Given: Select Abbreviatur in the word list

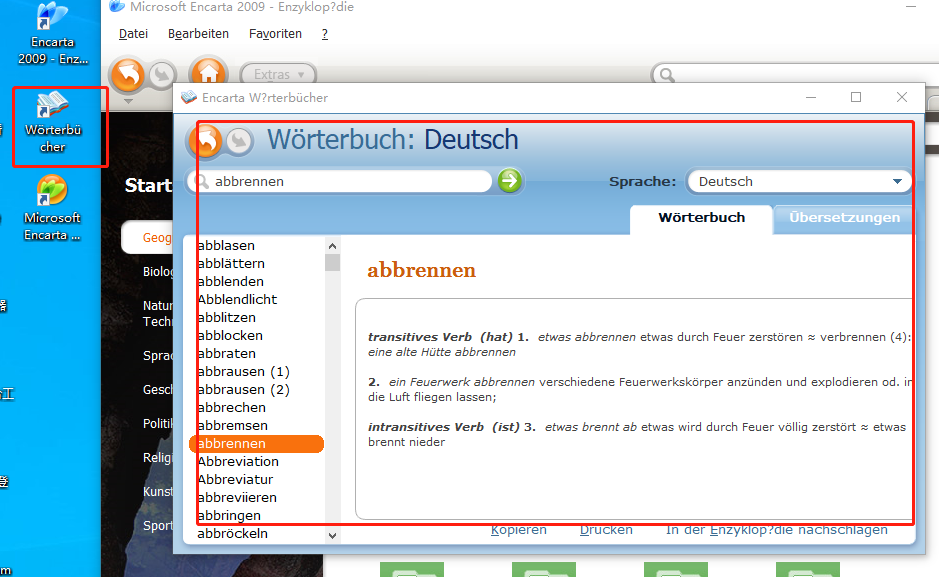Looking at the screenshot, I should pos(235,479).
